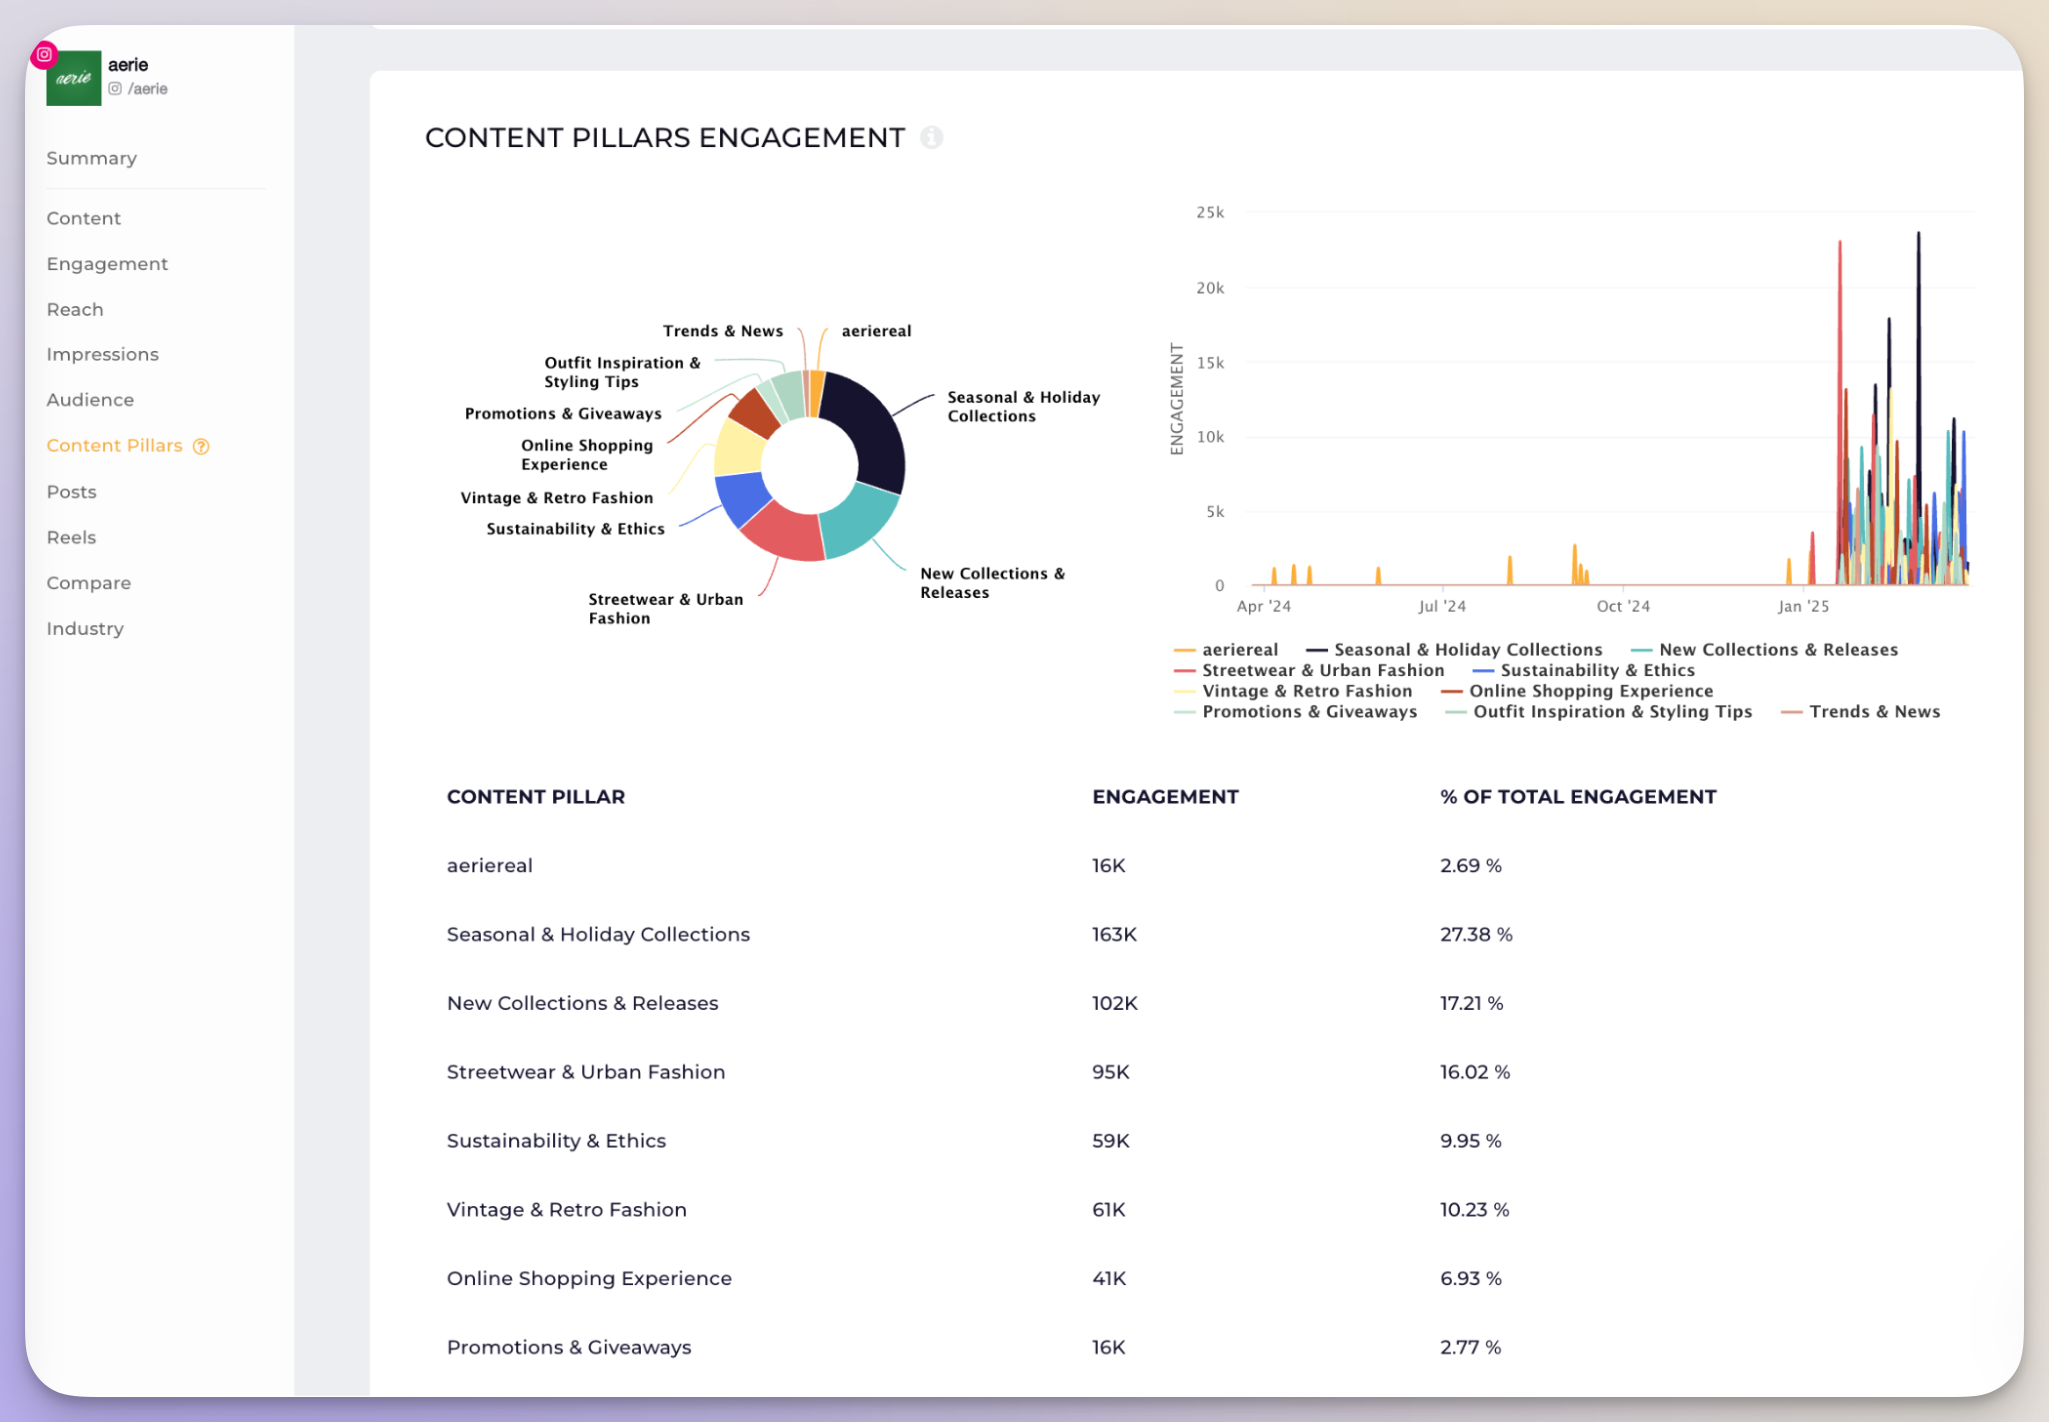Toggle Seasonal & Holiday Collections legend series

tap(1454, 650)
